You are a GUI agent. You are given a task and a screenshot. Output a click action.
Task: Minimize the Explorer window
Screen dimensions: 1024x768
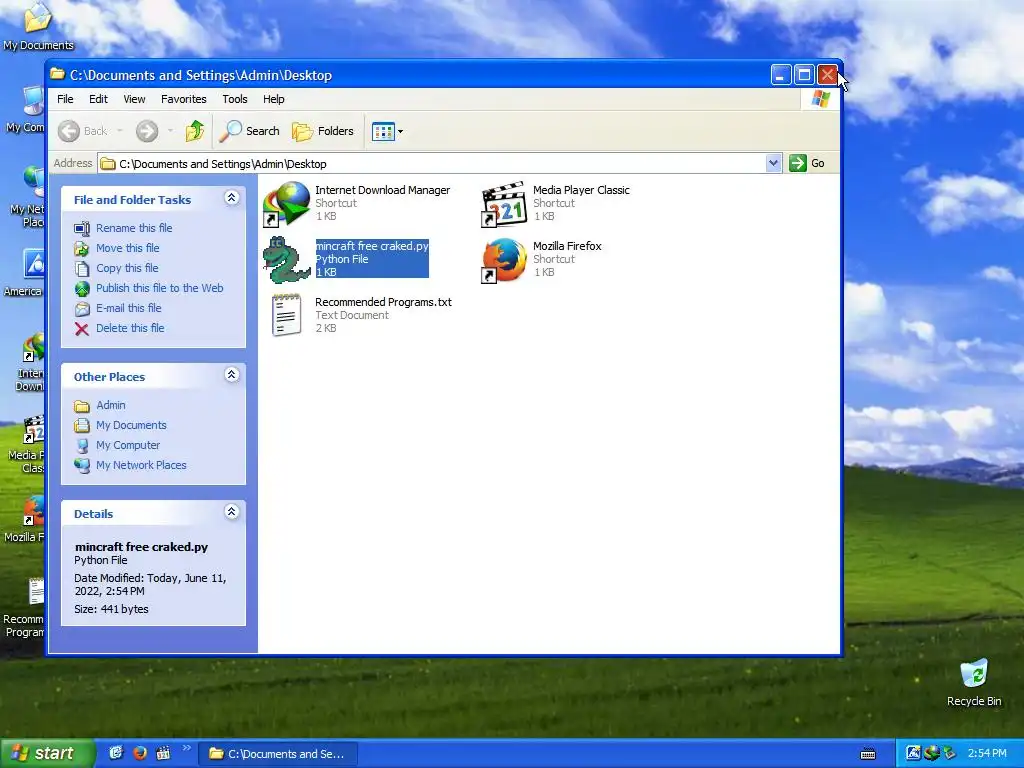780,75
